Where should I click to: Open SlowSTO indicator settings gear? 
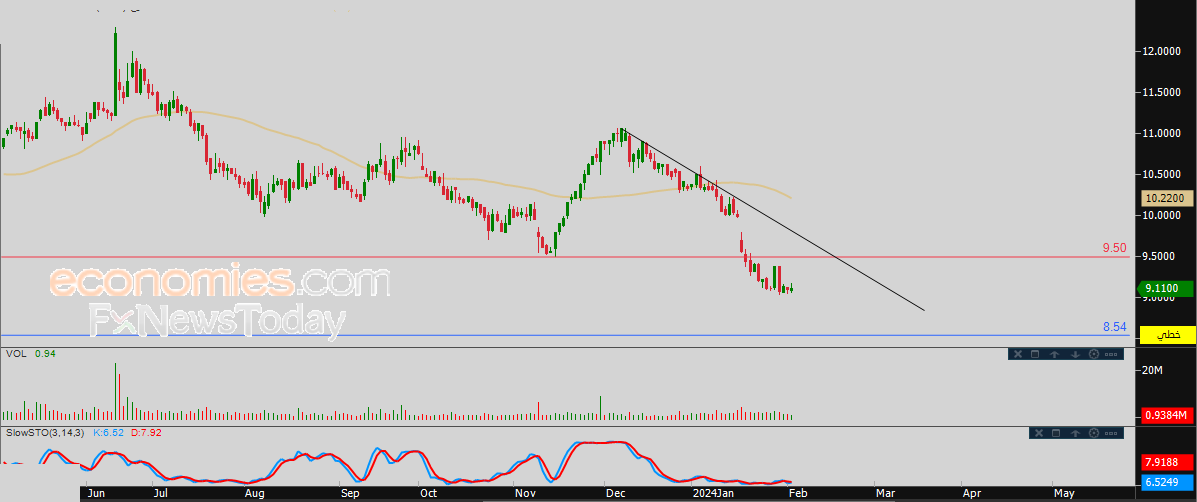[1094, 433]
